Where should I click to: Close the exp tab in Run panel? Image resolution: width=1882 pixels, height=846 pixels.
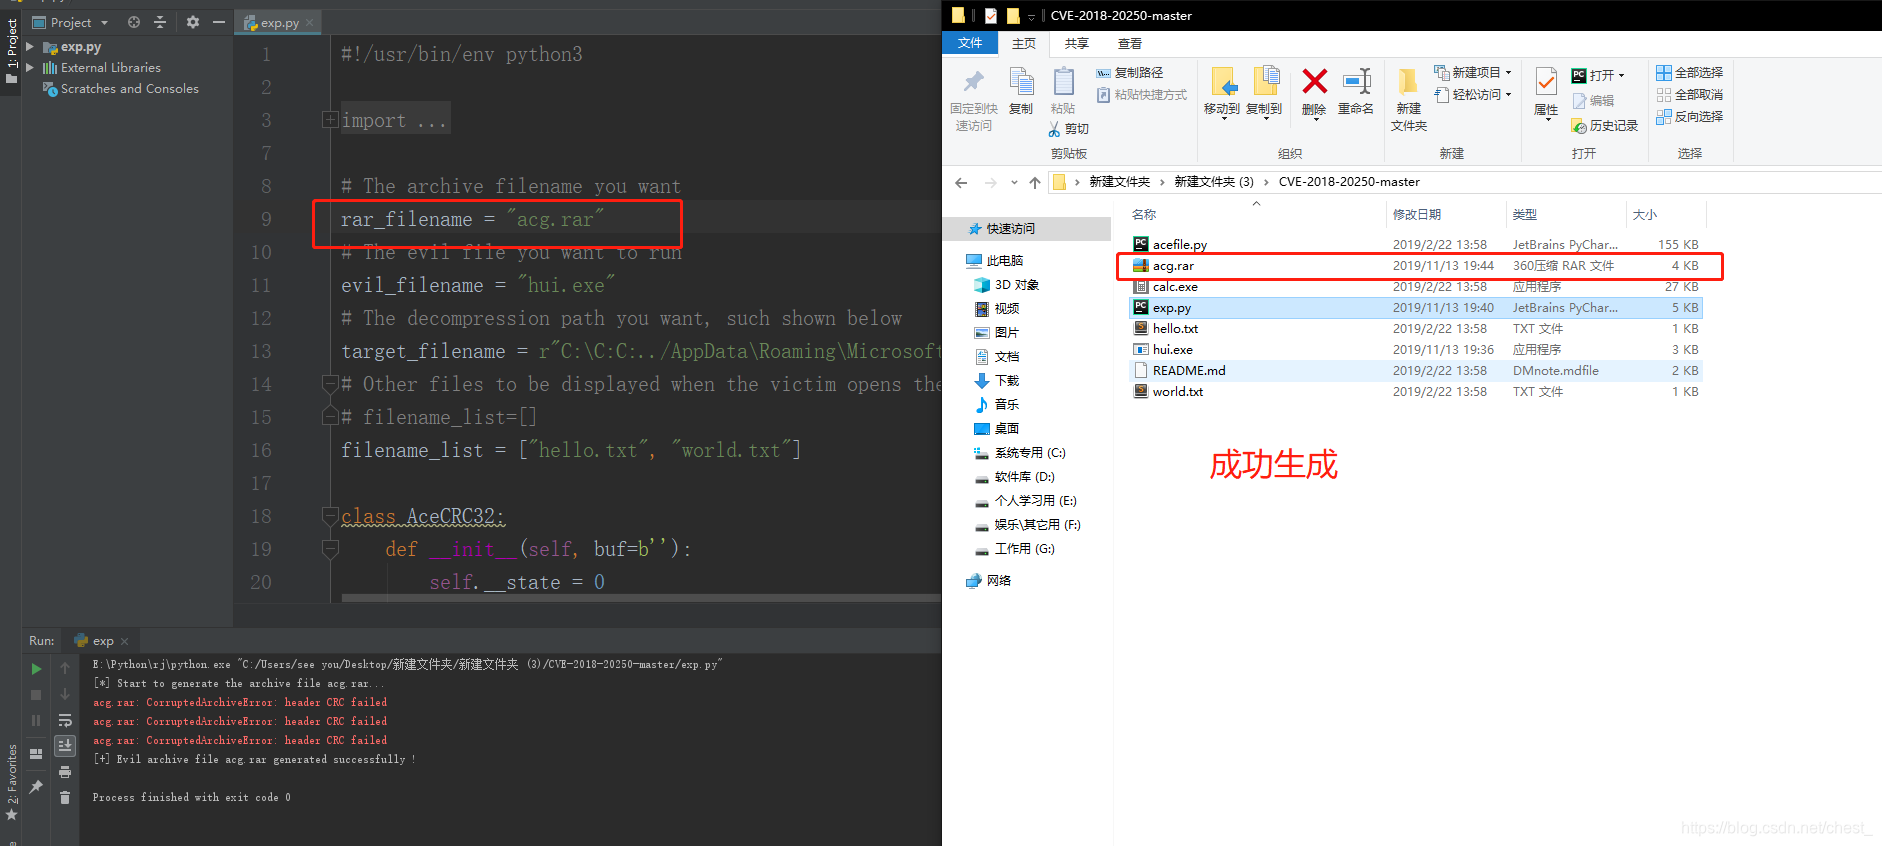pyautogui.click(x=125, y=641)
